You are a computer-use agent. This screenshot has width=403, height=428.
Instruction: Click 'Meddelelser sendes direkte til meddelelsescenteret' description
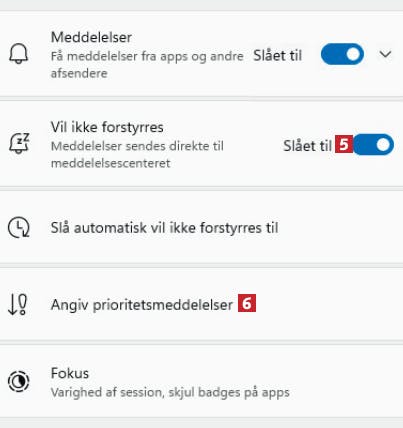point(137,155)
